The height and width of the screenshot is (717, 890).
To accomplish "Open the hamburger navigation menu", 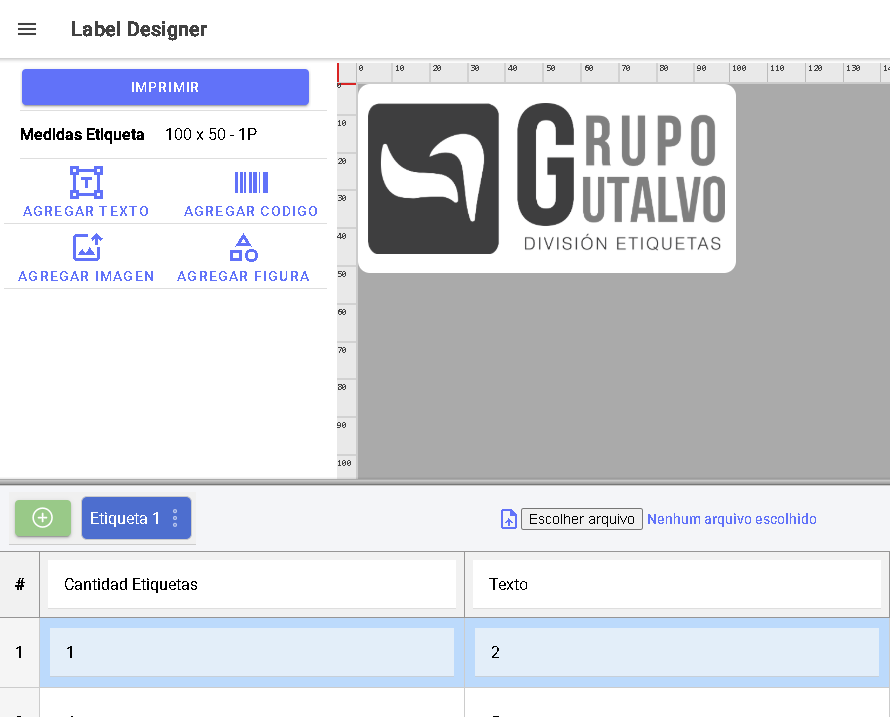I will 27,29.
